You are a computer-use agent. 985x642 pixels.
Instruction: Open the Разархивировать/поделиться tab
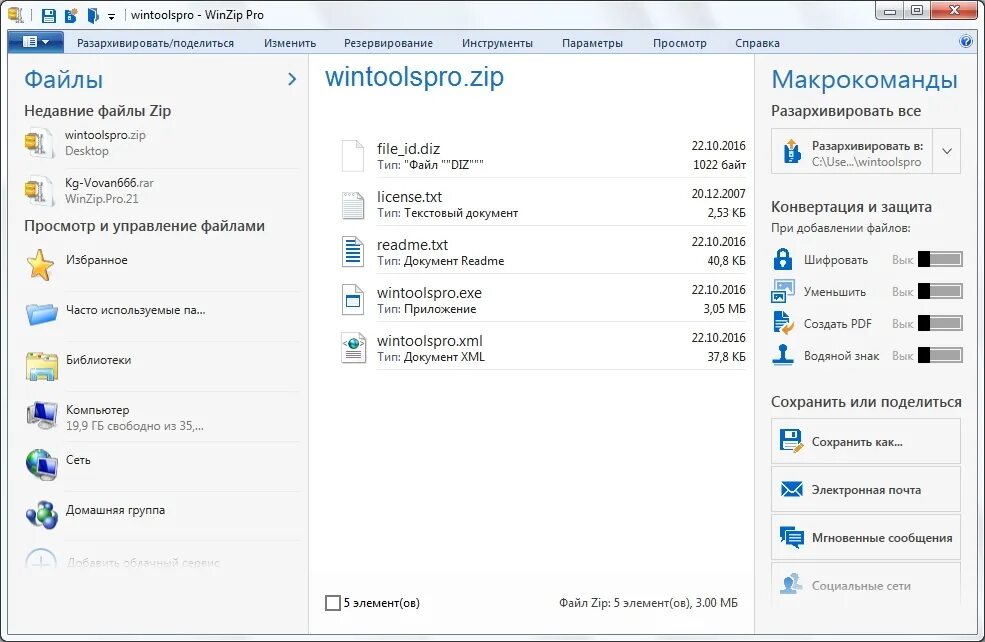155,43
